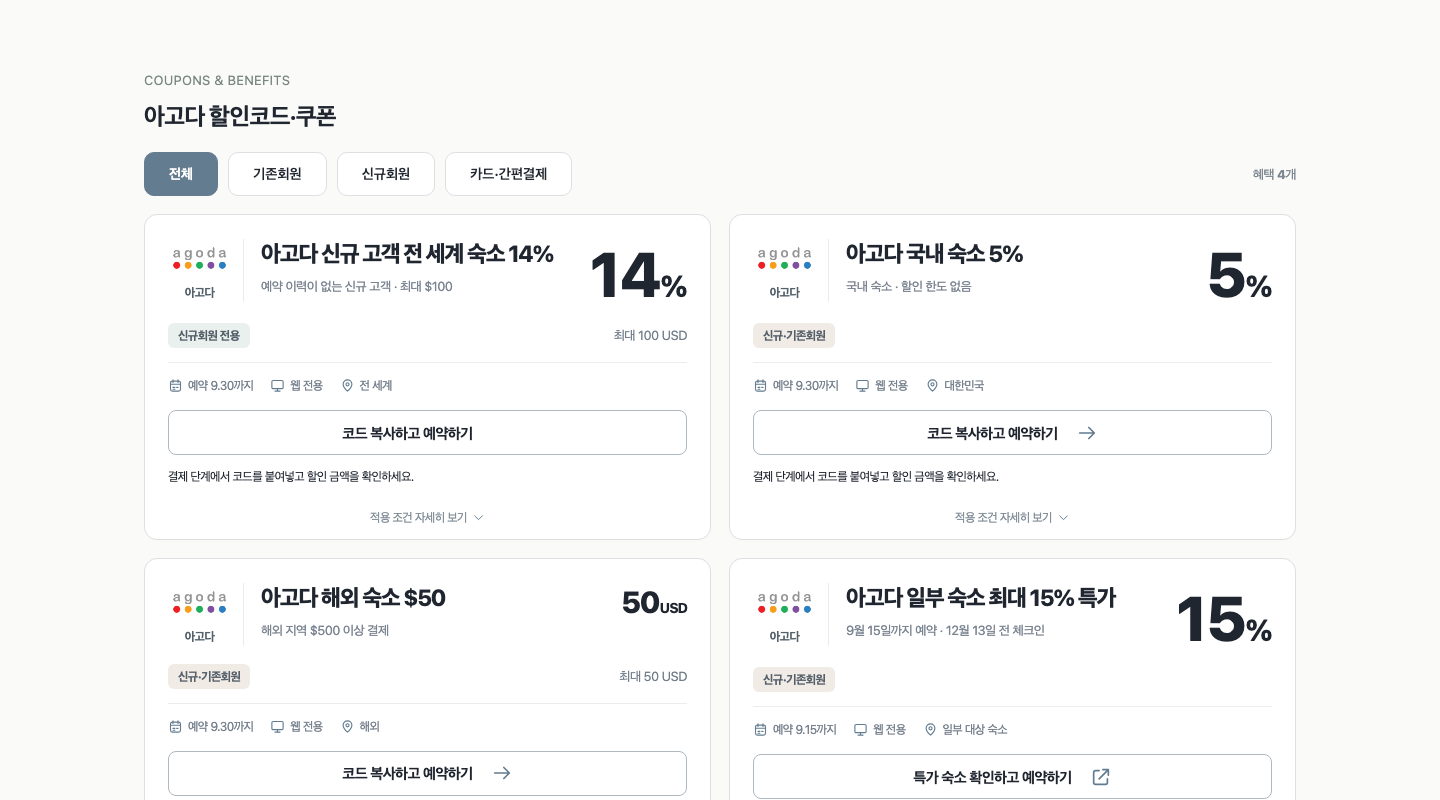
Task: Click location pin icon beside 해외
Action: 347,727
